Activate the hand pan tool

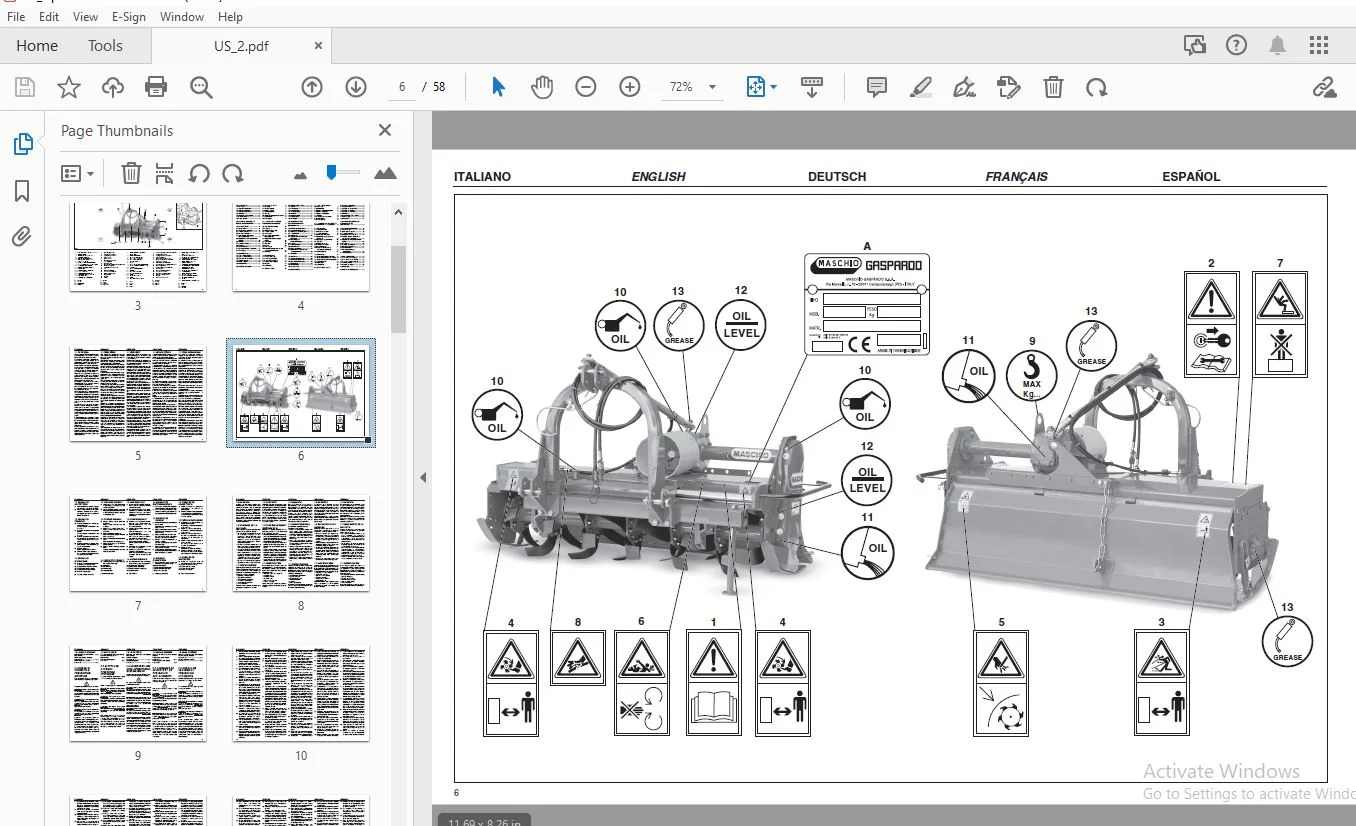pyautogui.click(x=542, y=87)
